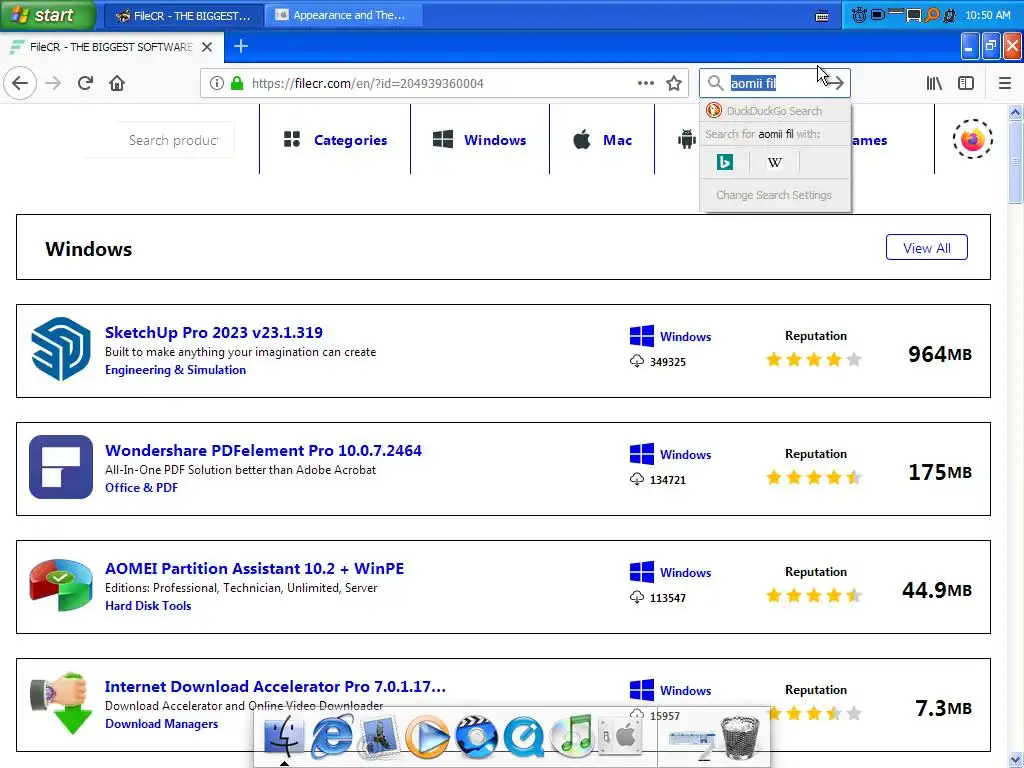The image size is (1024, 768).
Task: Show site information icon in URL bar
Action: pyautogui.click(x=217, y=84)
